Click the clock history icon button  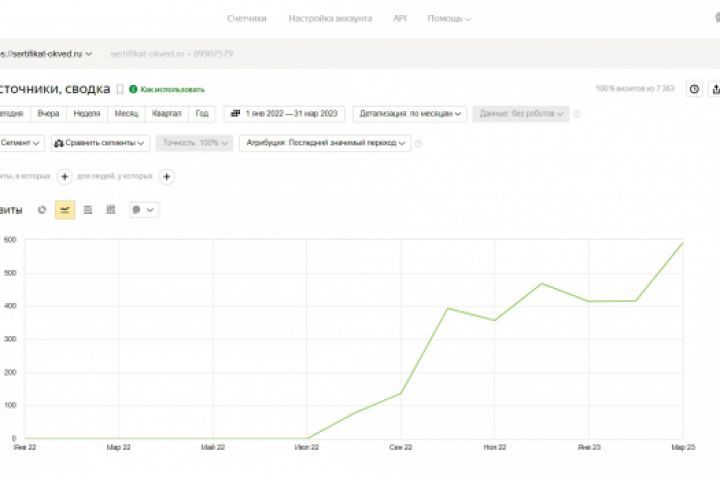pos(694,89)
